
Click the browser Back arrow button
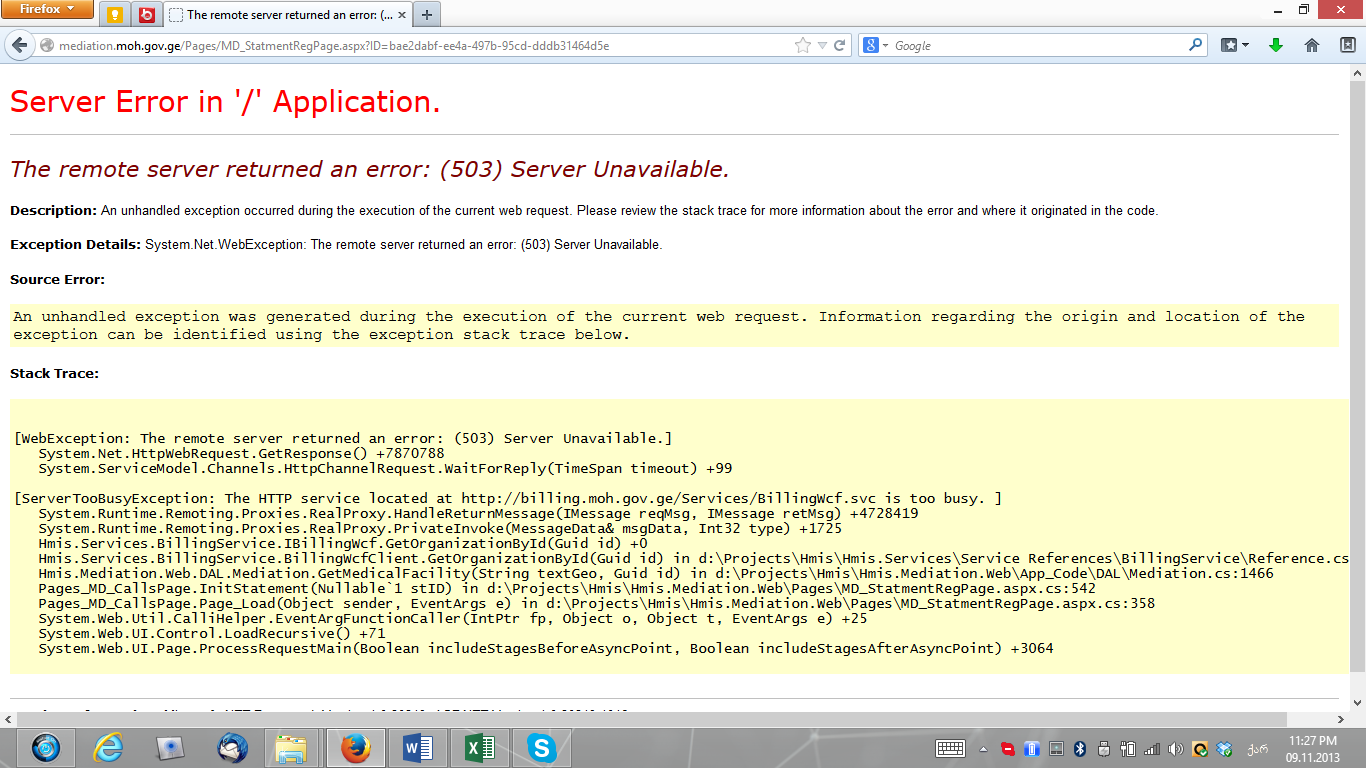point(19,45)
